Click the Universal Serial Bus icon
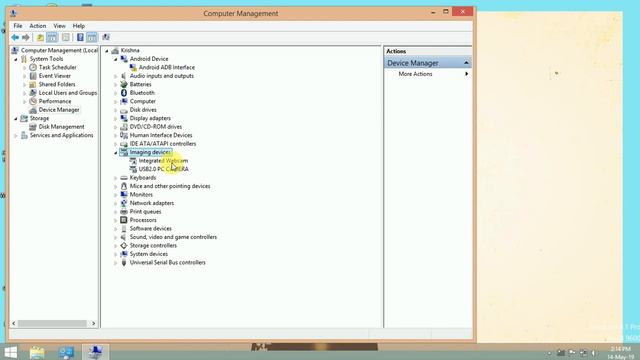 pyautogui.click(x=124, y=262)
